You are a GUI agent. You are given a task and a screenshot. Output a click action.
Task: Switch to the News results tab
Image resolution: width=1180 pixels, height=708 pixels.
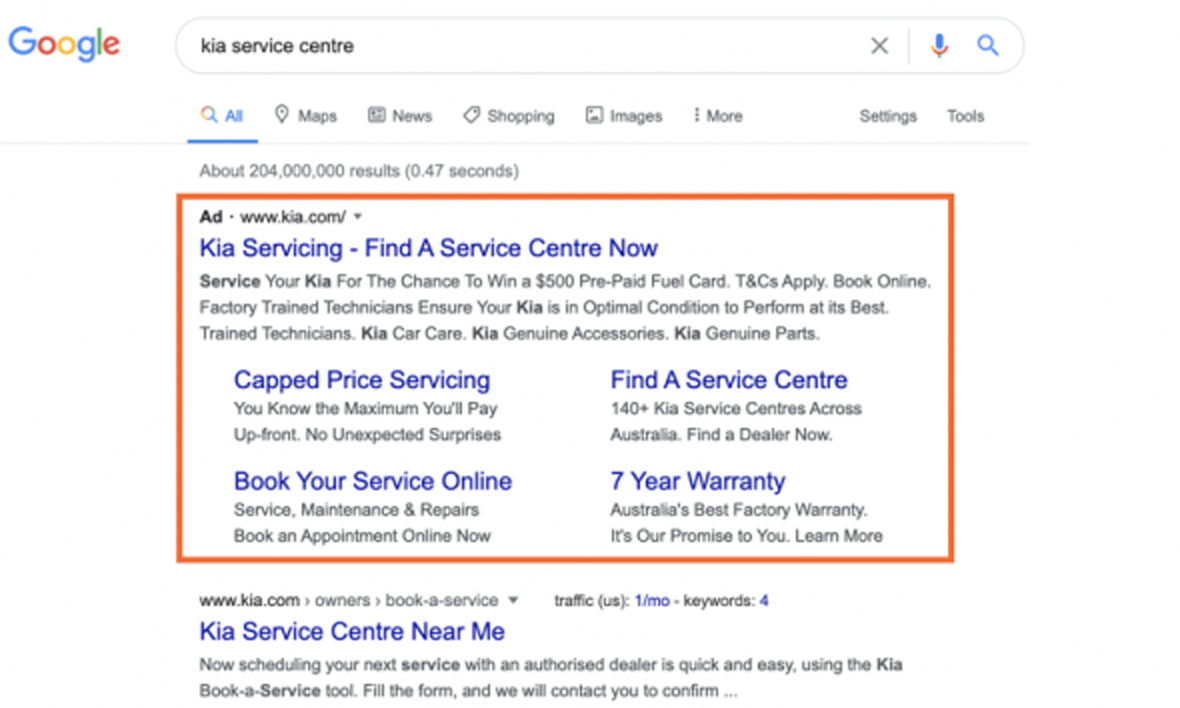400,115
